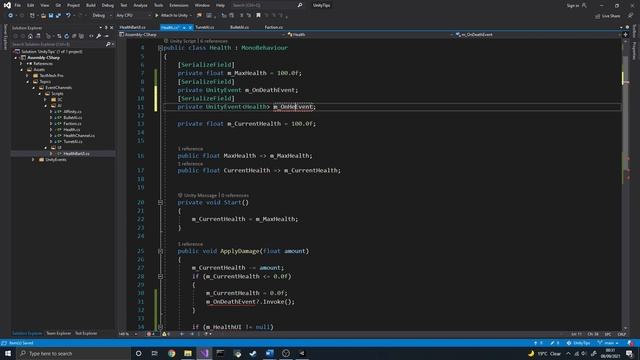Open the Extensions menu

tap(179, 5)
